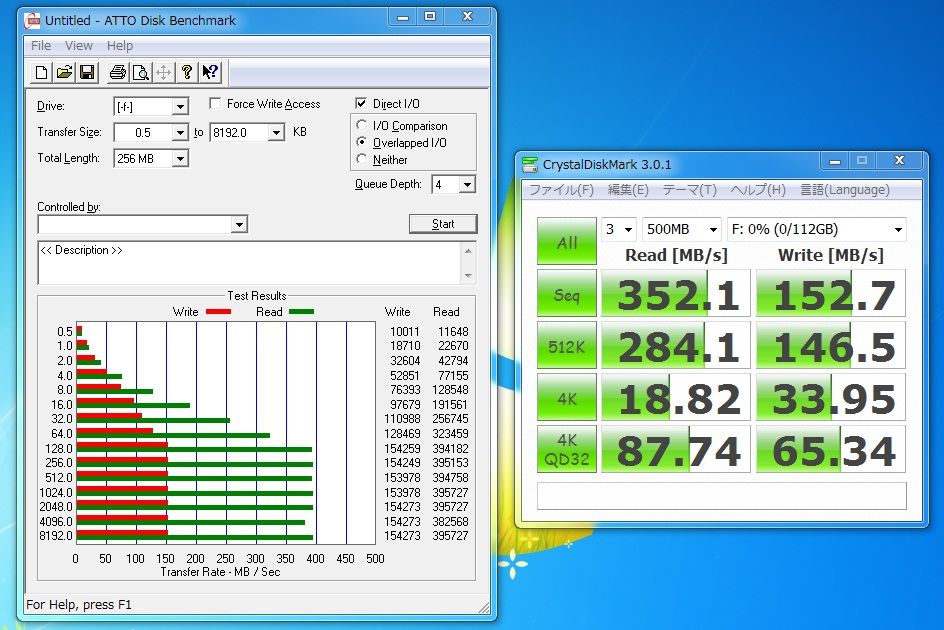This screenshot has height=630, width=944.
Task: Open CrystalDiskMark 言語(Language) menu
Action: click(x=844, y=190)
